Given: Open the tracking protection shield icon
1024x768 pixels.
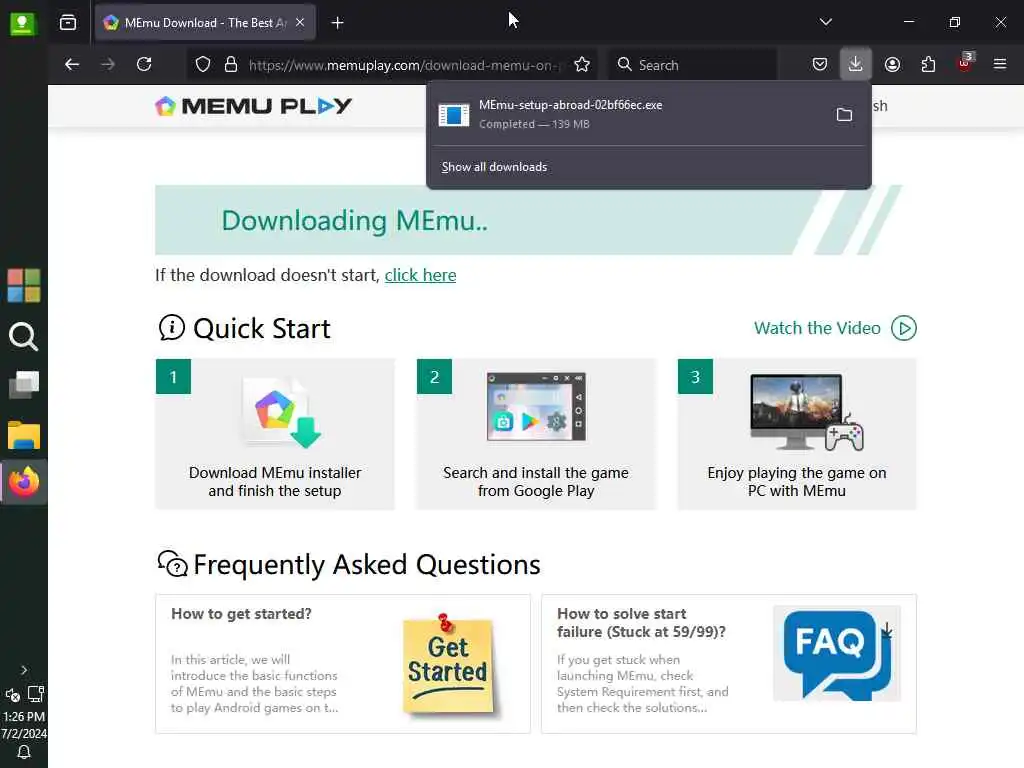Looking at the screenshot, I should (203, 65).
